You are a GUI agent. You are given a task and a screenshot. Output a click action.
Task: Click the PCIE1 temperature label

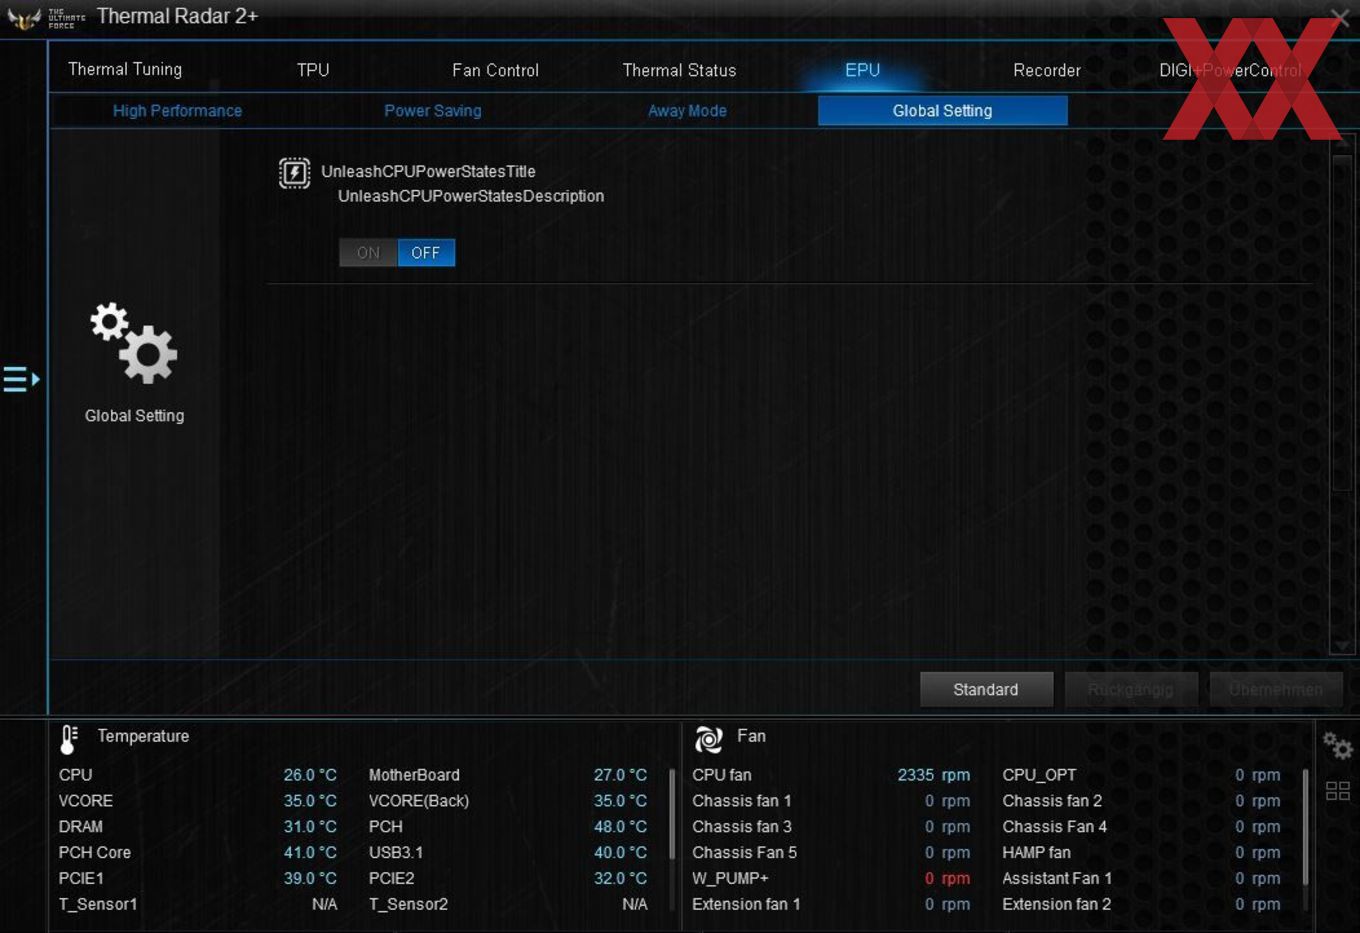[81, 879]
